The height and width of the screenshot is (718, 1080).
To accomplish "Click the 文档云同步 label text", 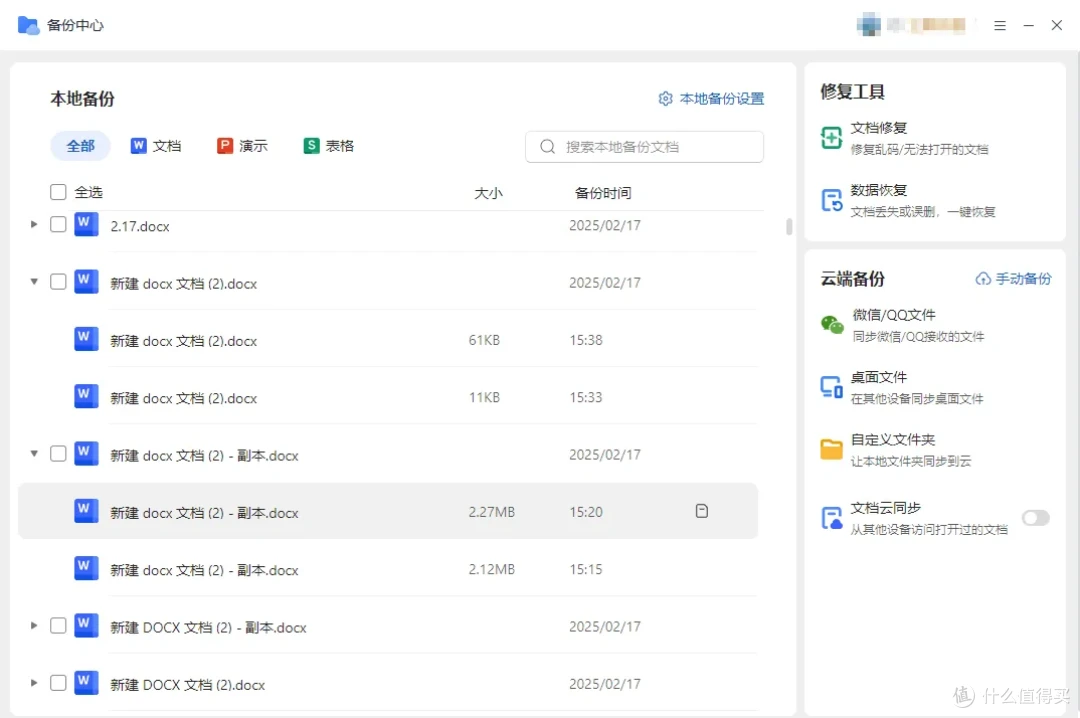I will (x=885, y=509).
